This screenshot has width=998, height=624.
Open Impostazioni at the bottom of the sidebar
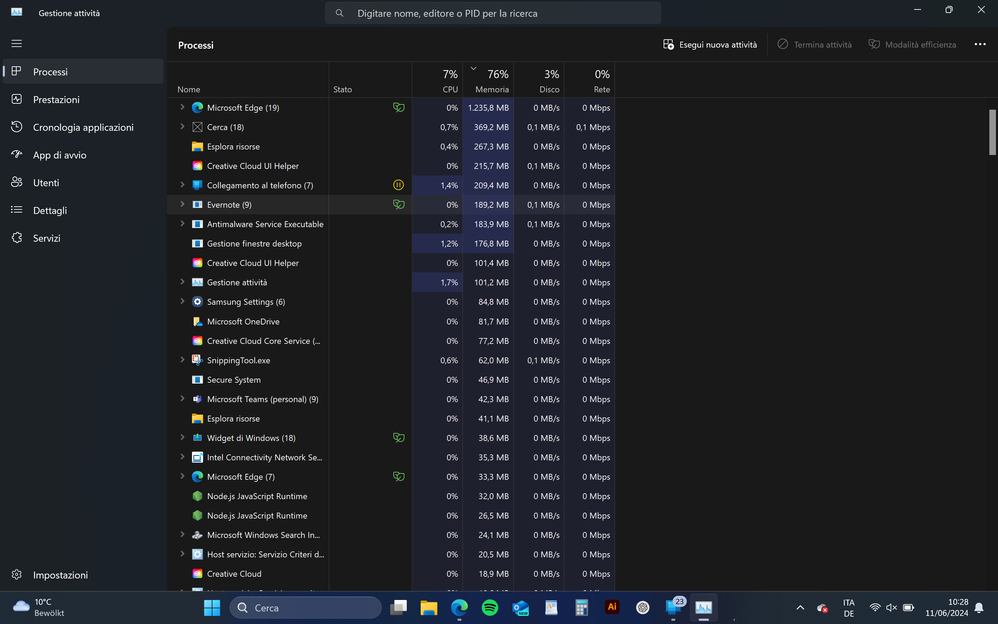(83, 575)
